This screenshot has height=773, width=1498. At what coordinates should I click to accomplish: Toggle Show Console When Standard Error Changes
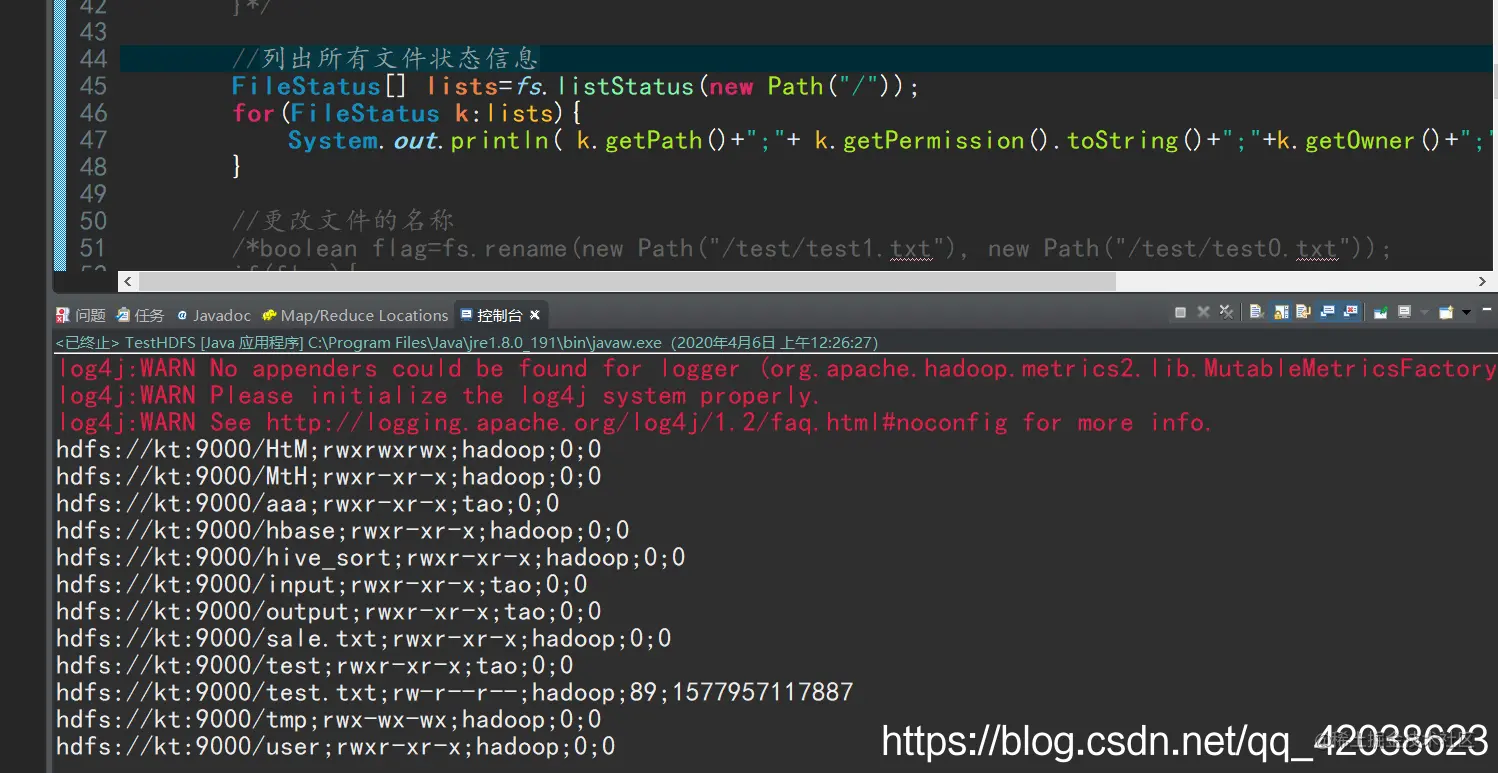coord(1351,312)
